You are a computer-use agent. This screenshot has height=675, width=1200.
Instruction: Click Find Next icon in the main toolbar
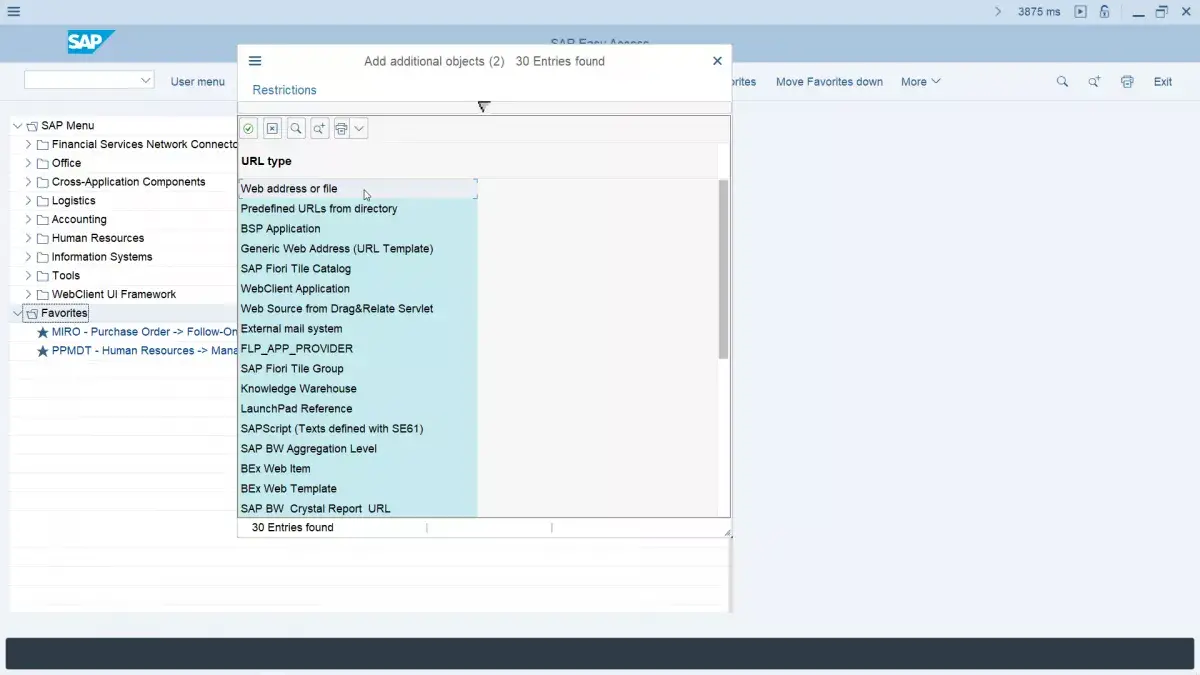(x=1094, y=82)
